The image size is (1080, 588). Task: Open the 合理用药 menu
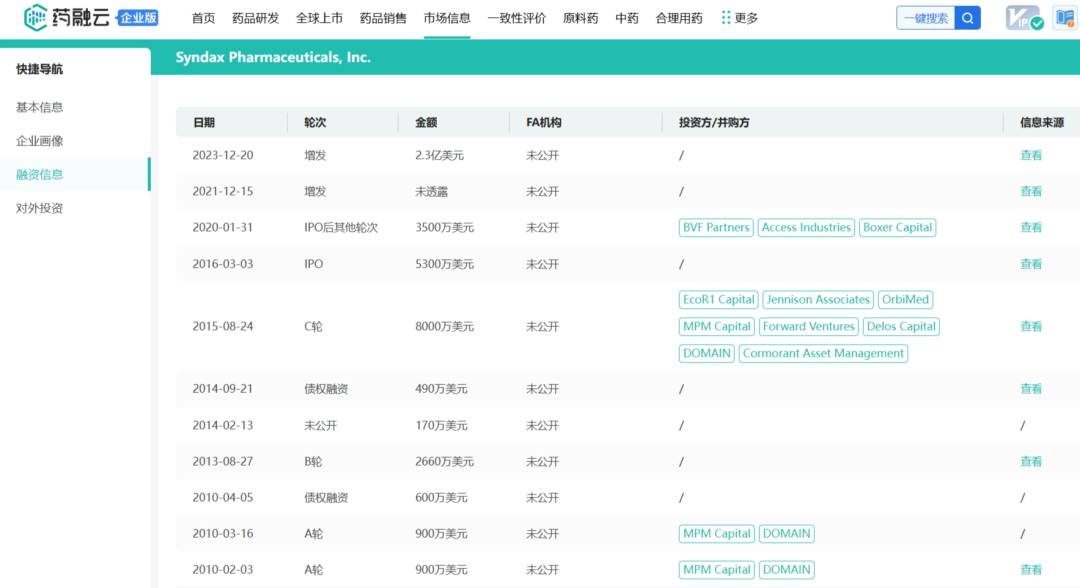click(x=679, y=19)
